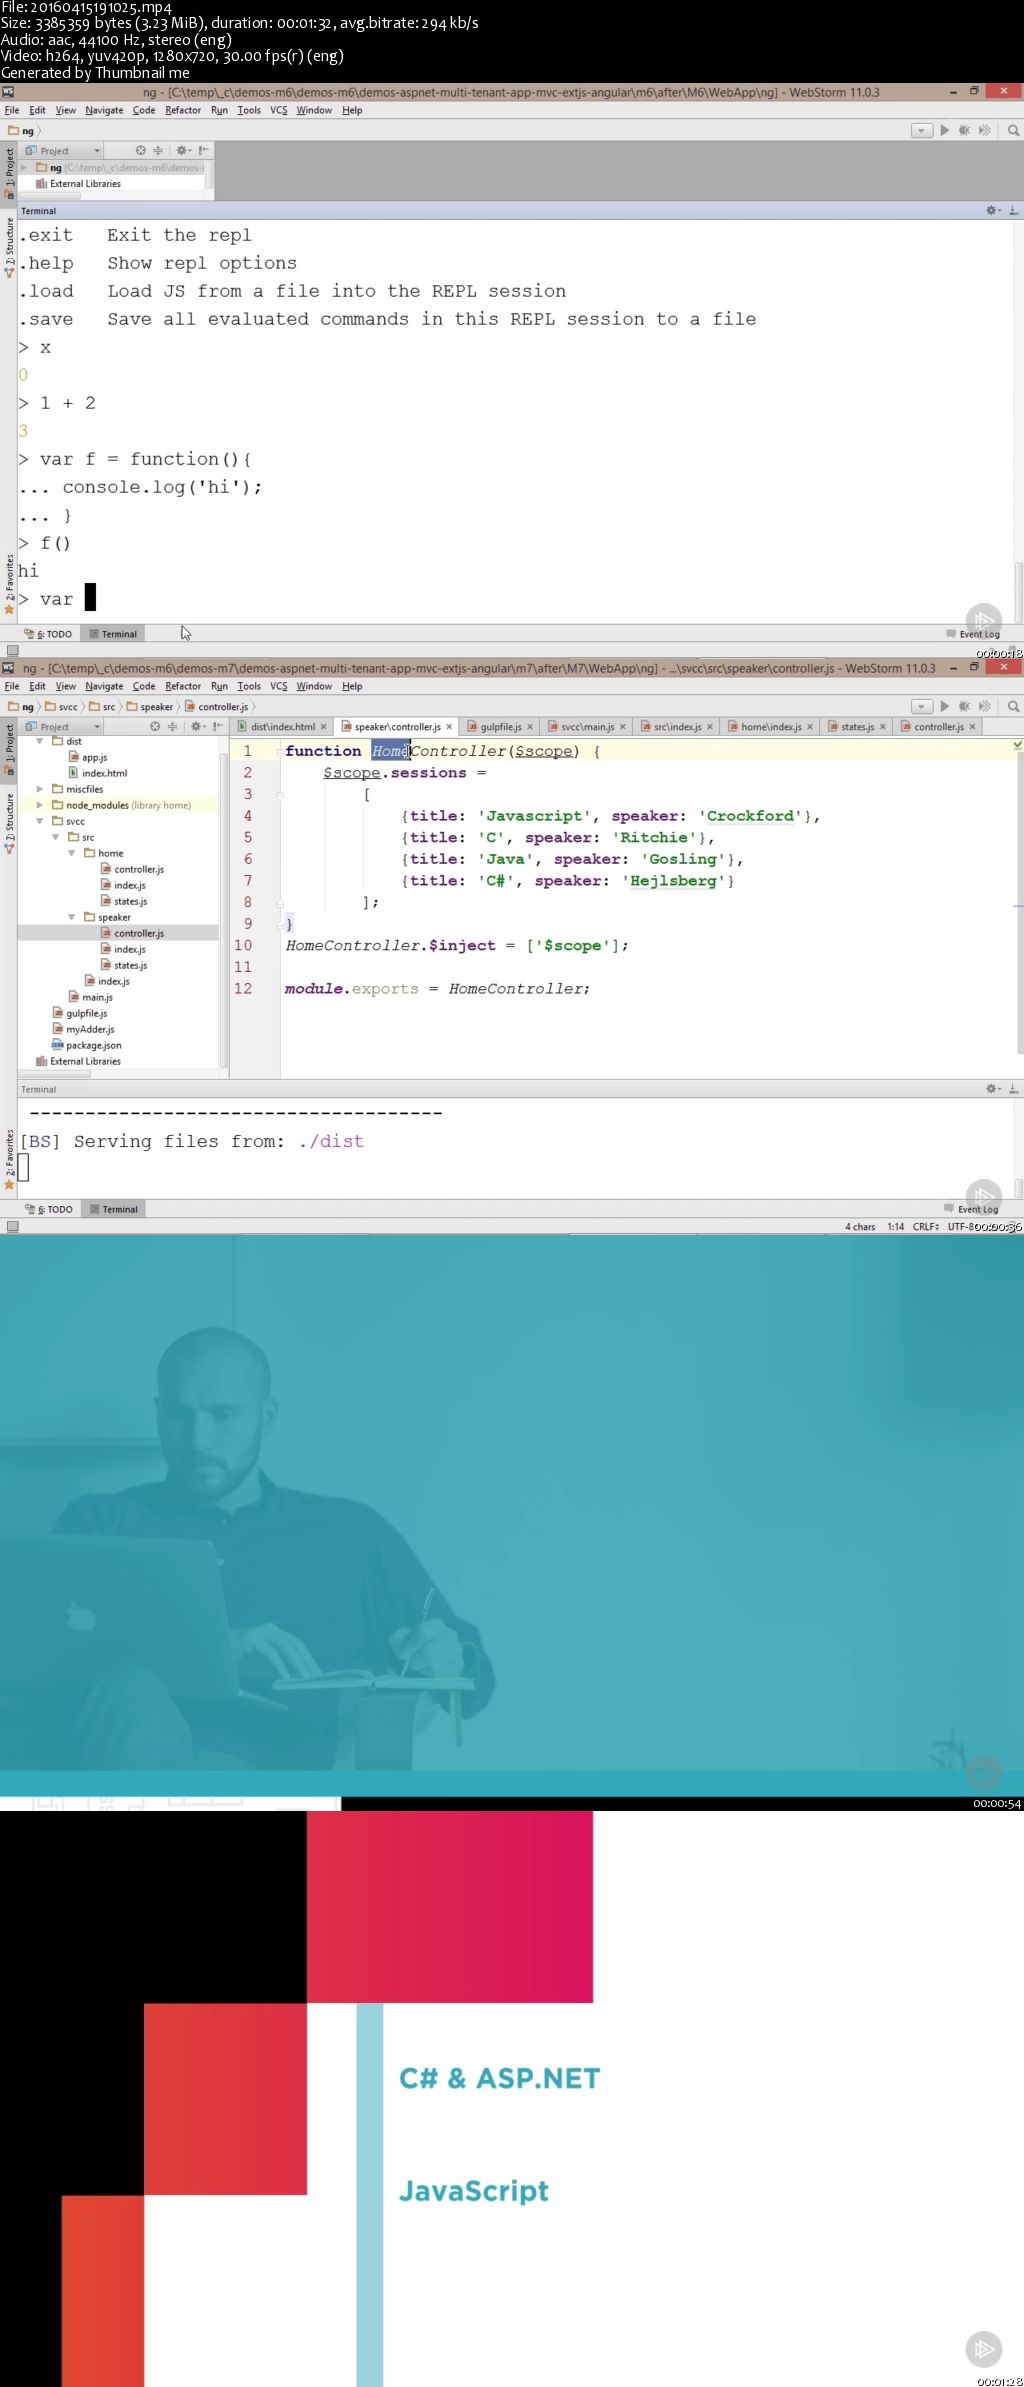The height and width of the screenshot is (2387, 1024).
Task: Toggle the 2: Structure tool window in M6
Action: click(x=9, y=248)
